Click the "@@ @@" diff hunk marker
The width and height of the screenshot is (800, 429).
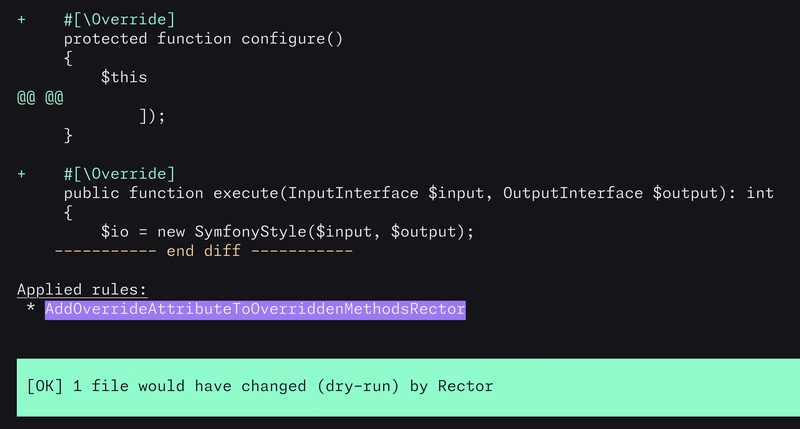tap(40, 97)
